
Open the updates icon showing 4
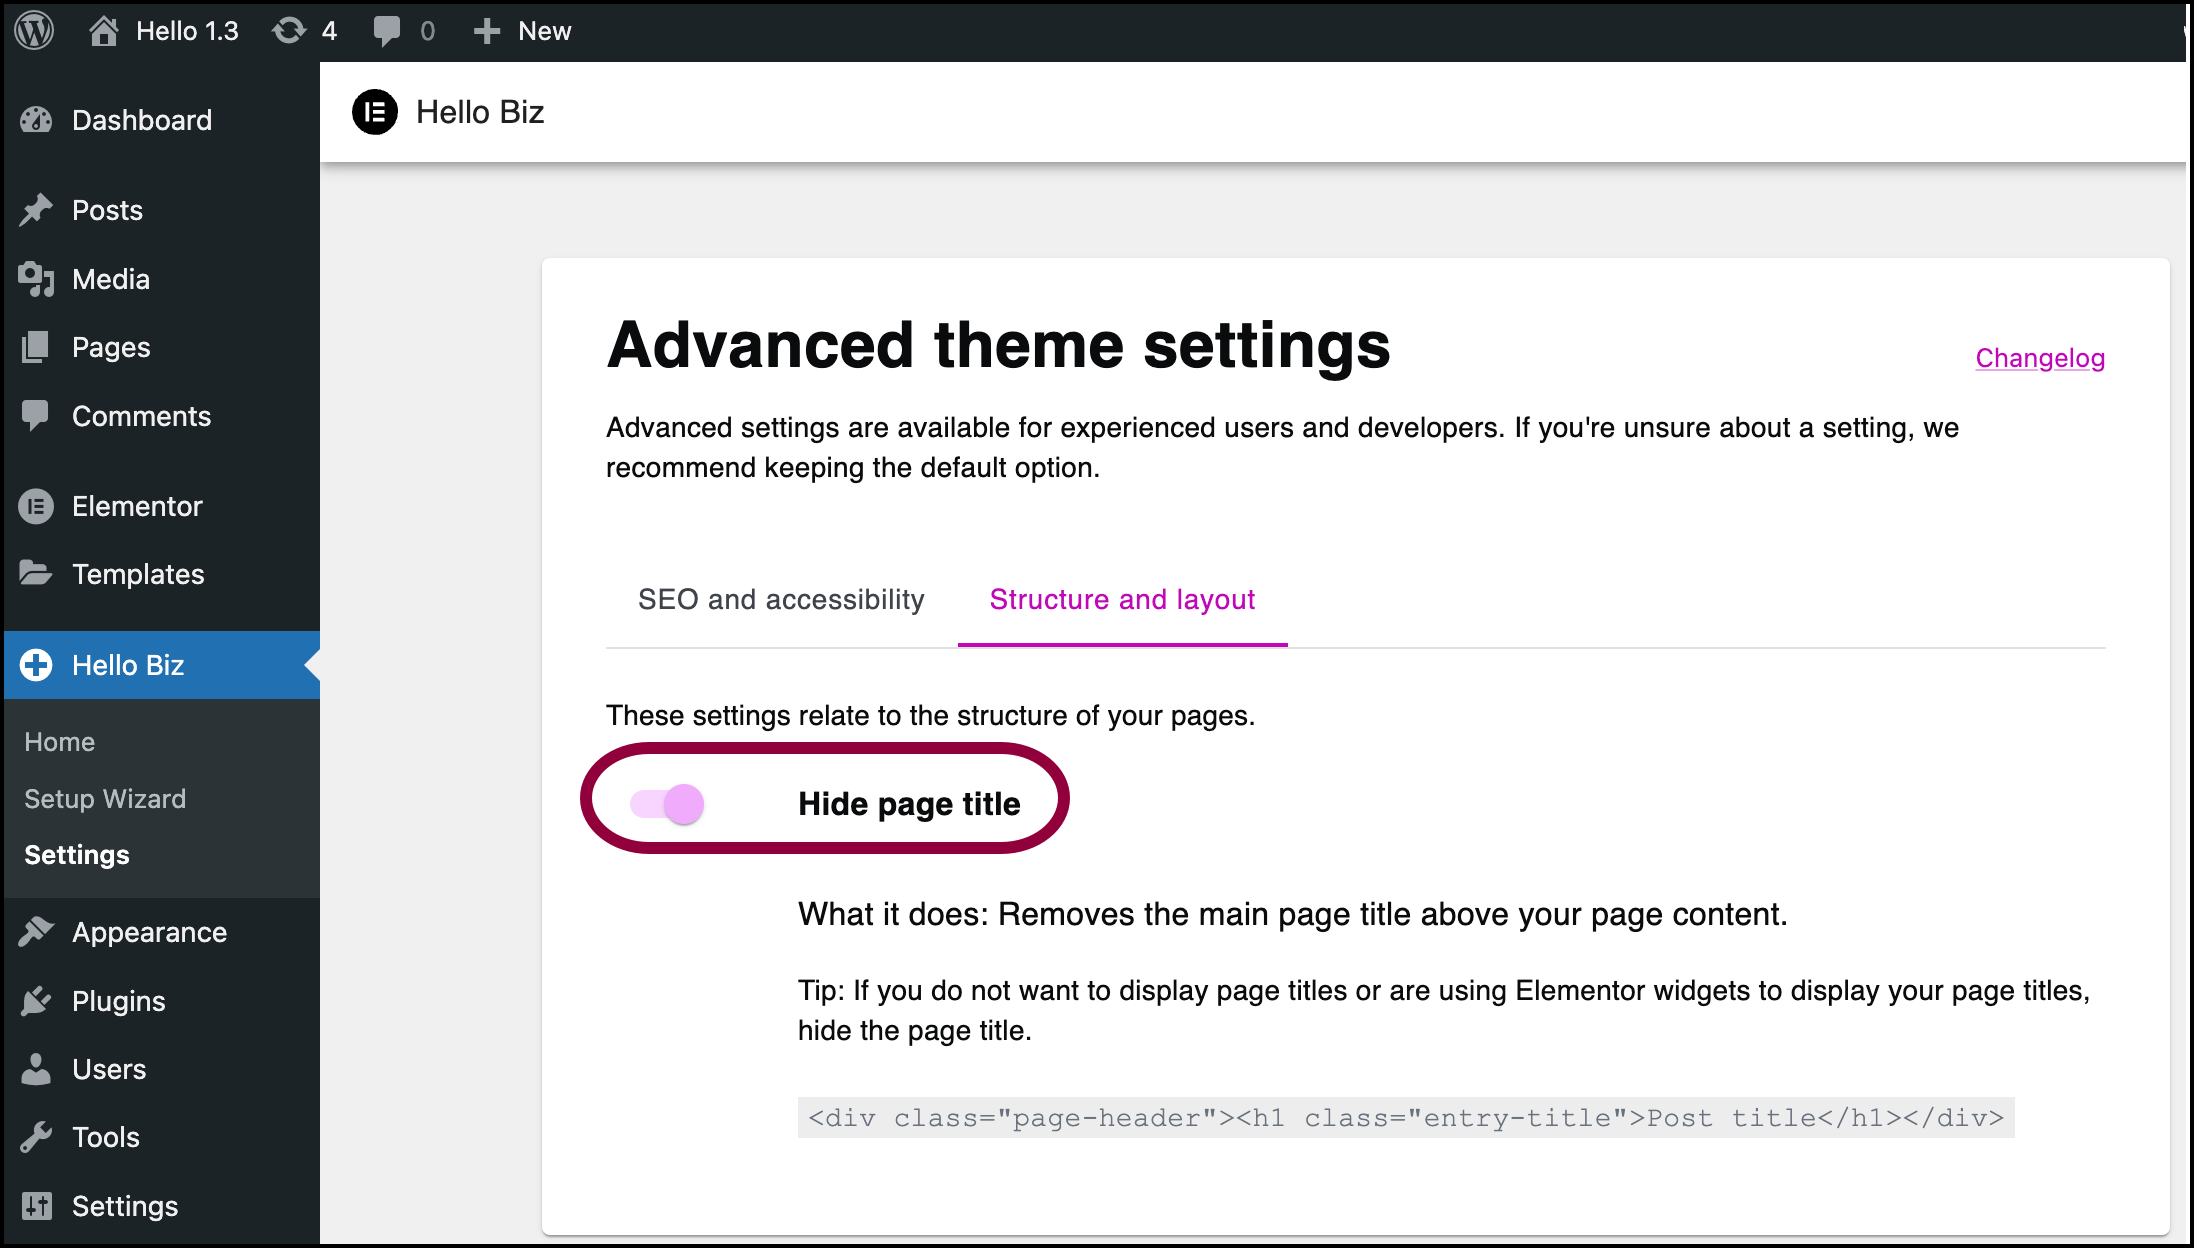click(289, 31)
